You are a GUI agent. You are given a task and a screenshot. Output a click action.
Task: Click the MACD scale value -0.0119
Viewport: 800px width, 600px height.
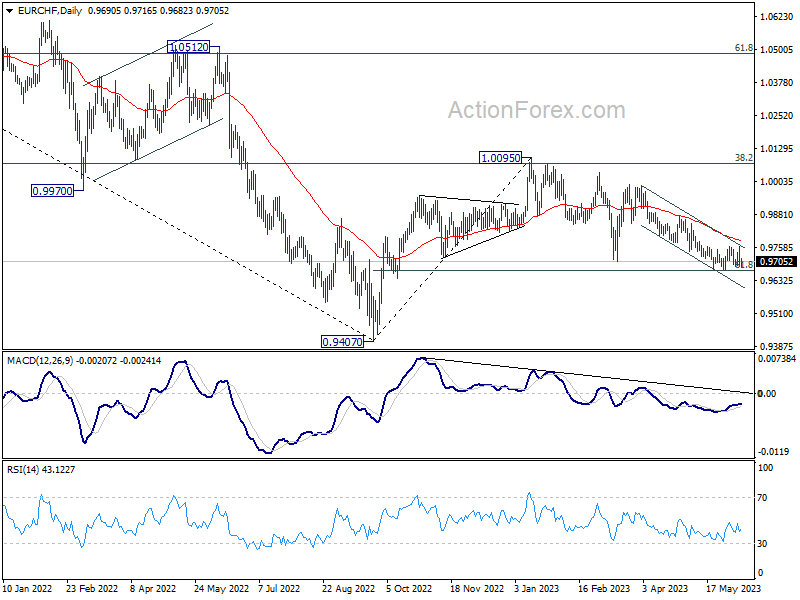pos(773,452)
